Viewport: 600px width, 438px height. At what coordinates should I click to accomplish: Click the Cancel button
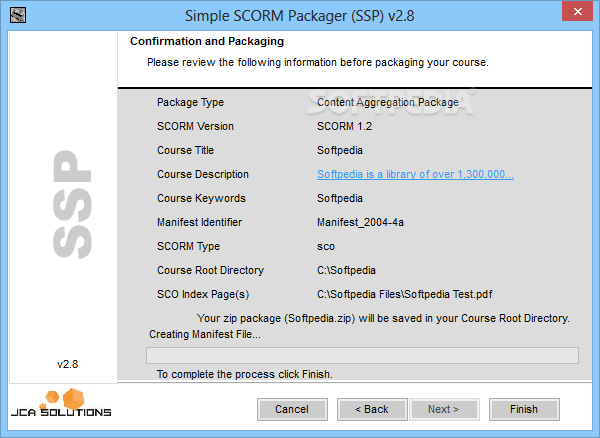(292, 409)
